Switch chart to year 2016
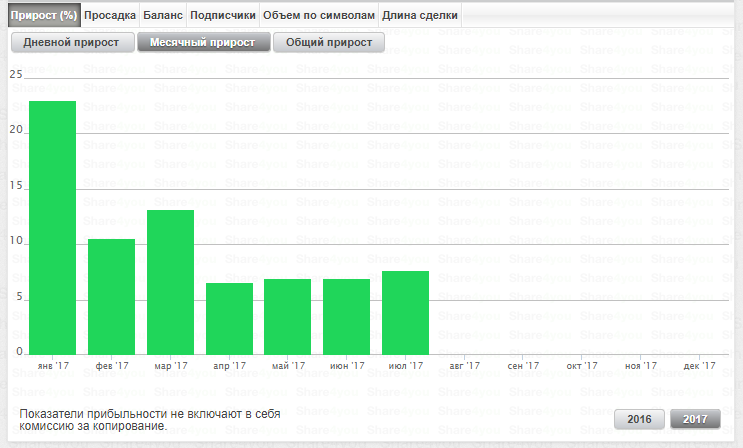 [639, 420]
